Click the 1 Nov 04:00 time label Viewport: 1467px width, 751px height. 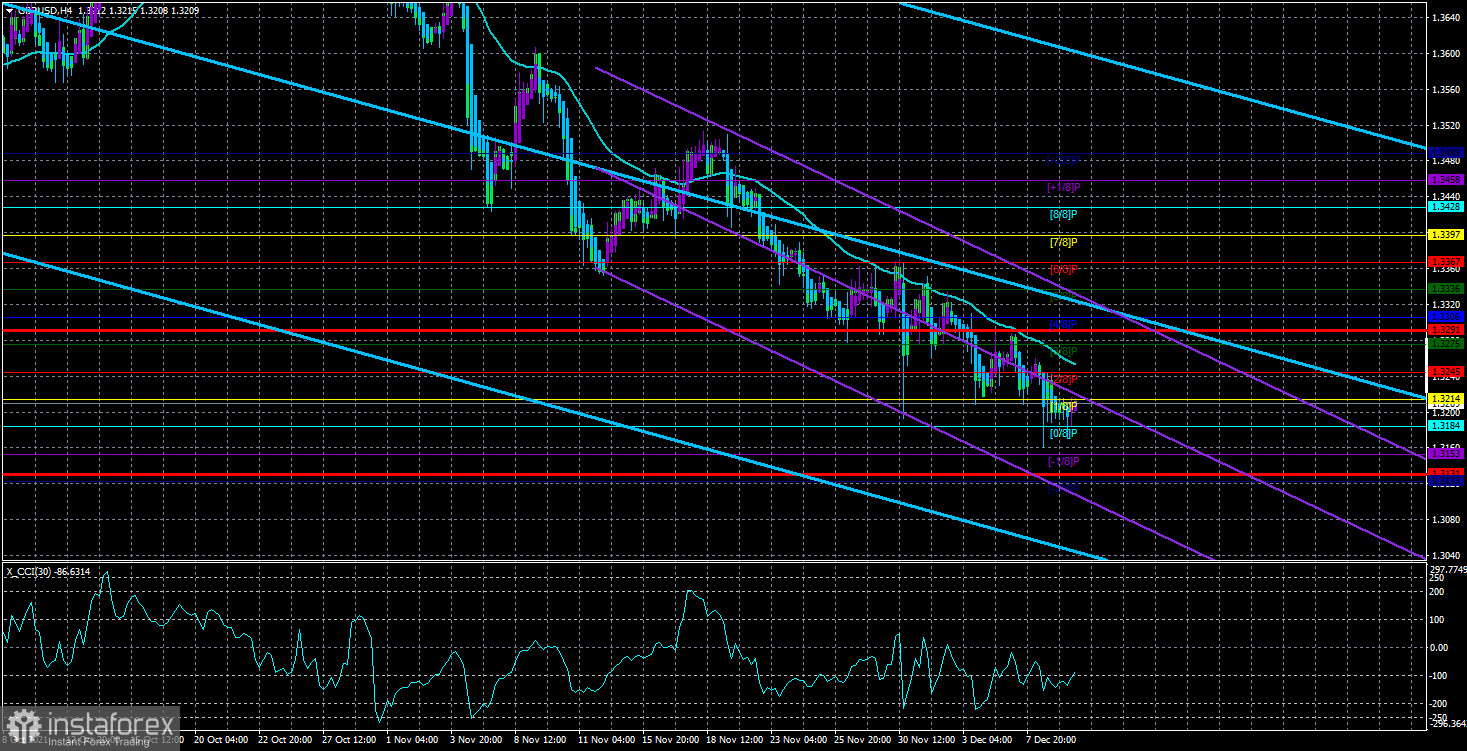(x=412, y=740)
